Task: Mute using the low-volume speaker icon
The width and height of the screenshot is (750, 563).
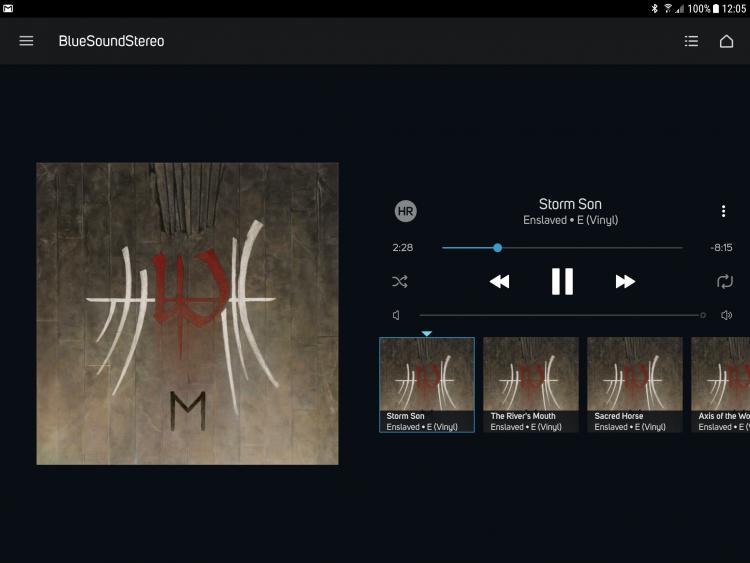Action: coord(396,315)
